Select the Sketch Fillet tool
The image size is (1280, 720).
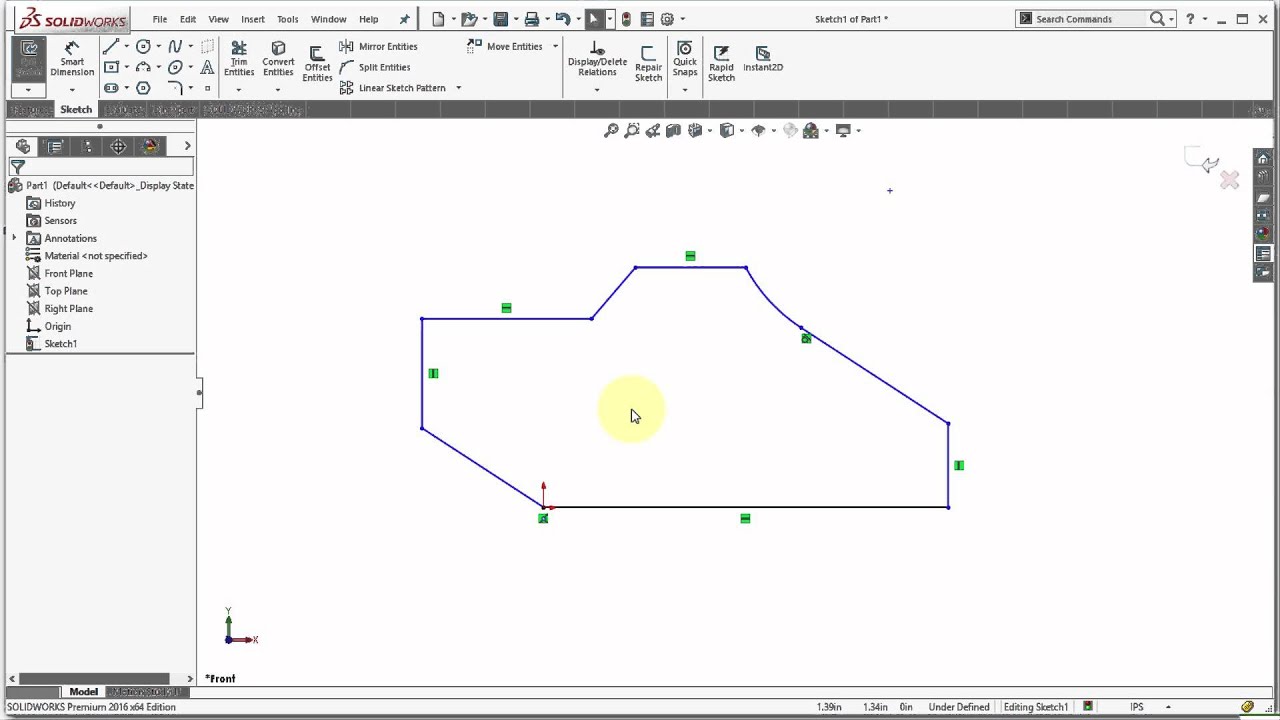pyautogui.click(x=175, y=88)
